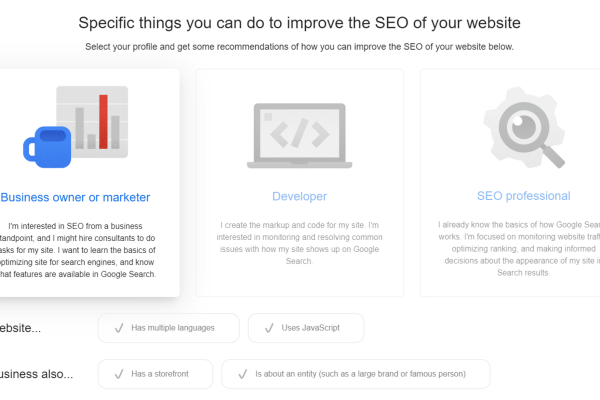Image resolution: width=600 pixels, height=400 pixels.
Task: Enable the Uses JavaScript option
Action: tap(306, 328)
